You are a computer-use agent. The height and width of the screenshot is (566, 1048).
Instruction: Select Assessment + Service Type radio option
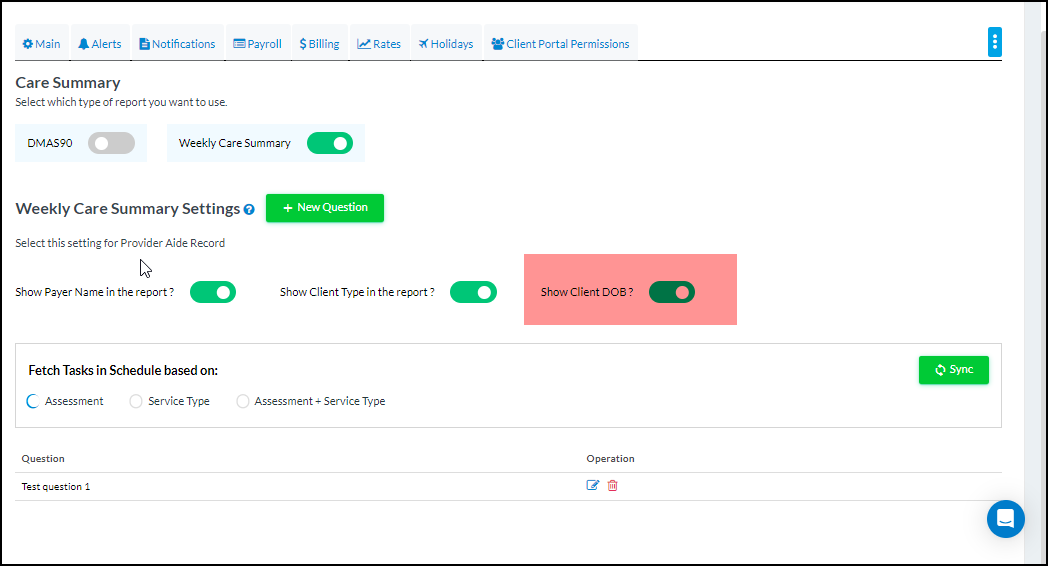click(242, 401)
